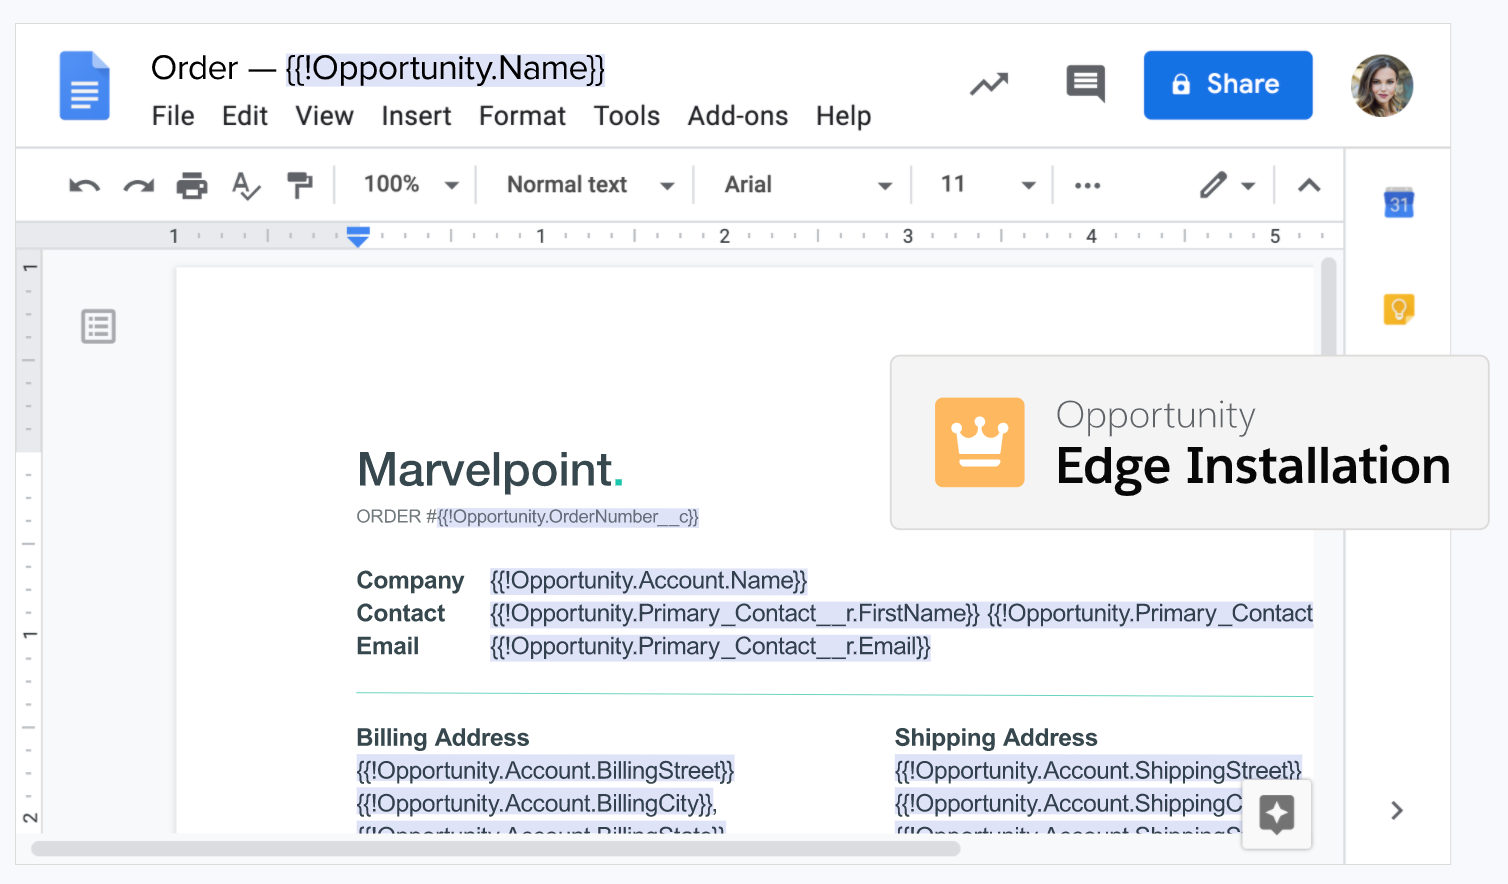Click the ORDER # number line
Screen dimensions: 1508x884
tap(528, 517)
